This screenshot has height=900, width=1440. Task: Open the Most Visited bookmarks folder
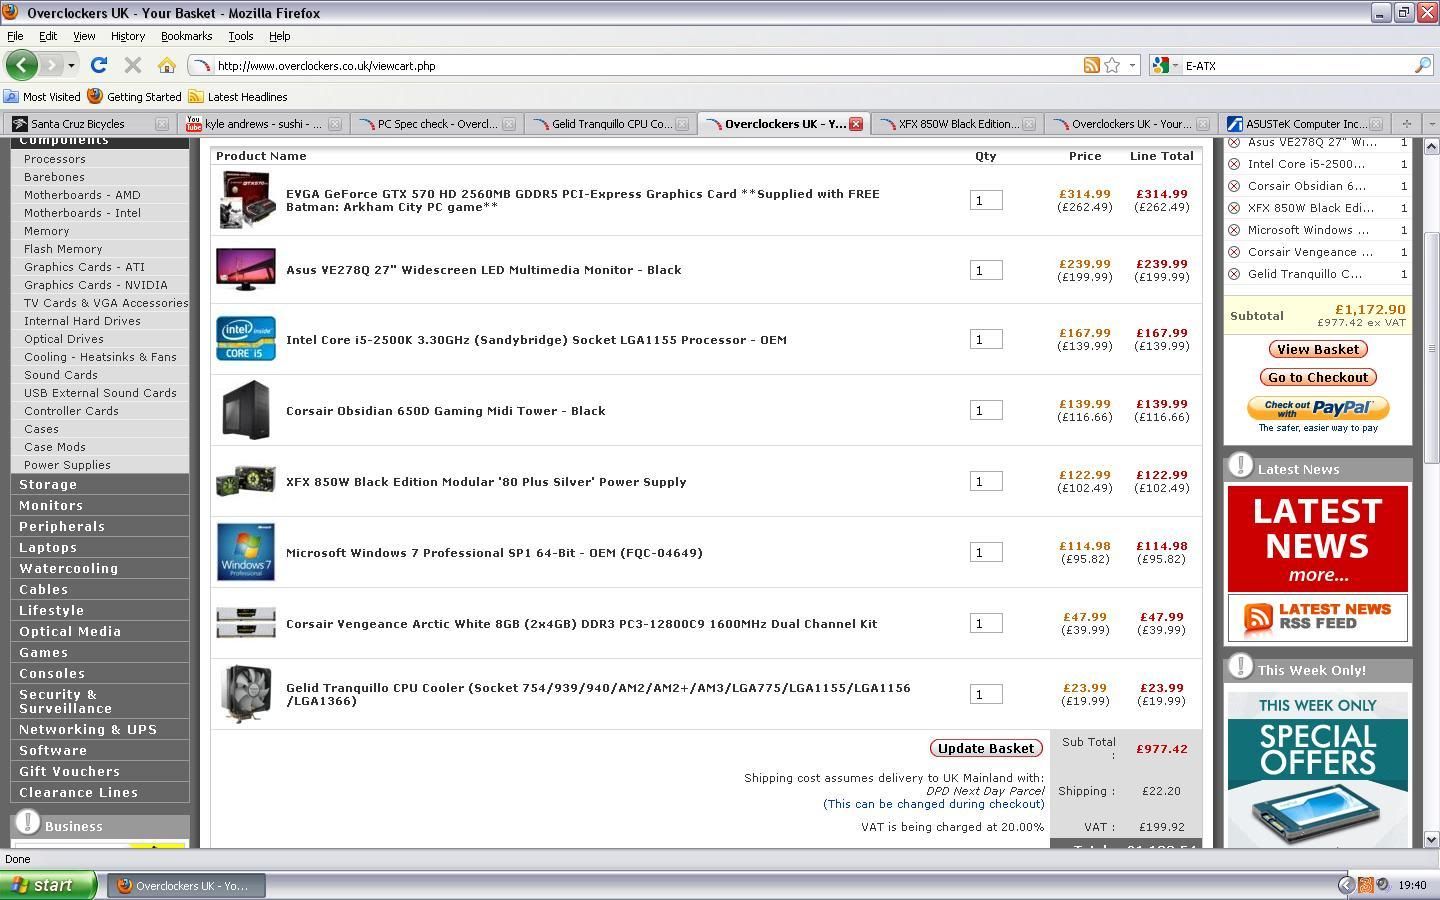(x=42, y=97)
